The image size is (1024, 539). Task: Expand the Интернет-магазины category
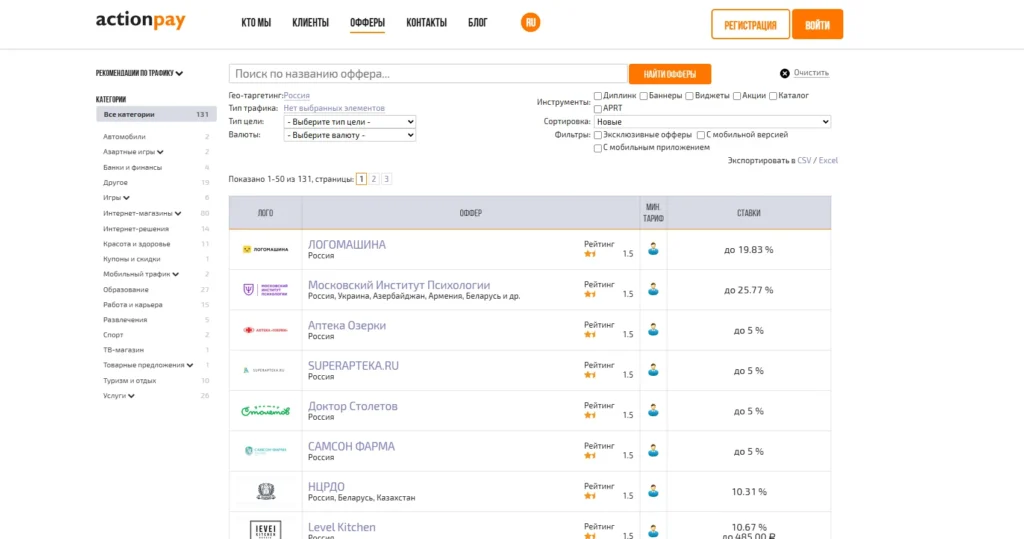pos(178,214)
